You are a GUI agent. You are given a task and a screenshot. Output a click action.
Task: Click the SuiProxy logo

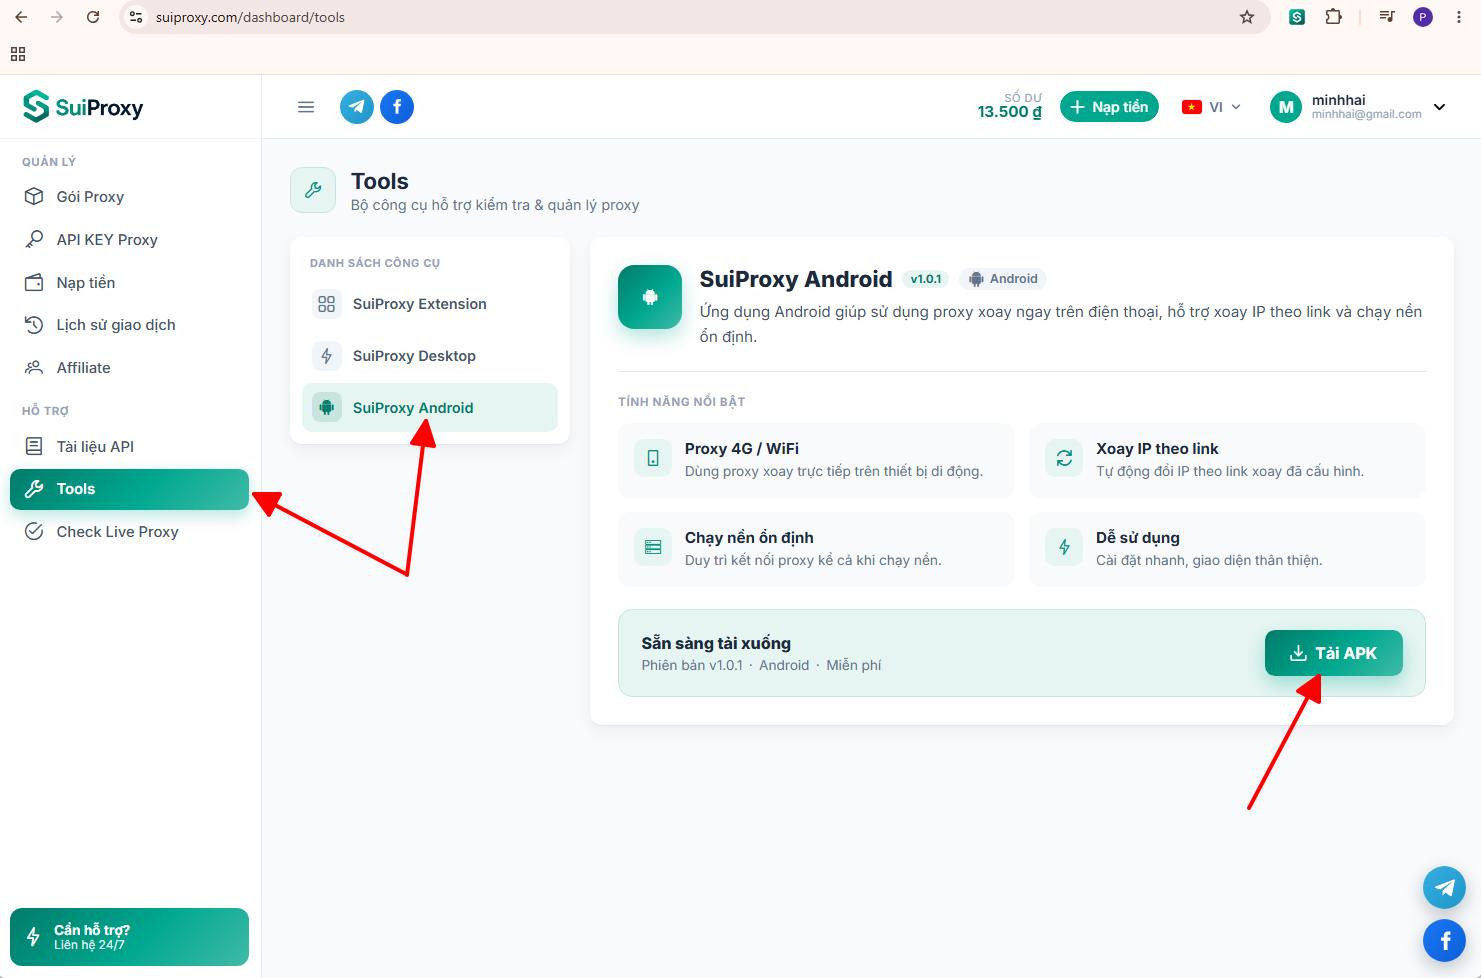[x=83, y=107]
